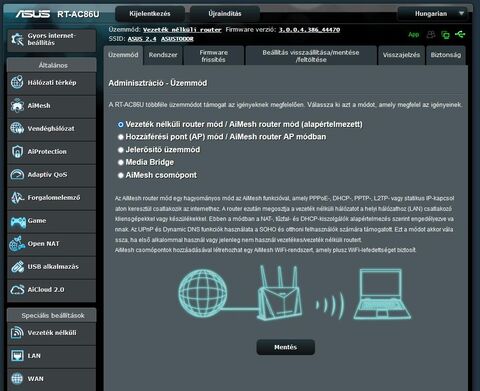
Task: Click the Újraindítás reboot button
Action: click(x=225, y=14)
